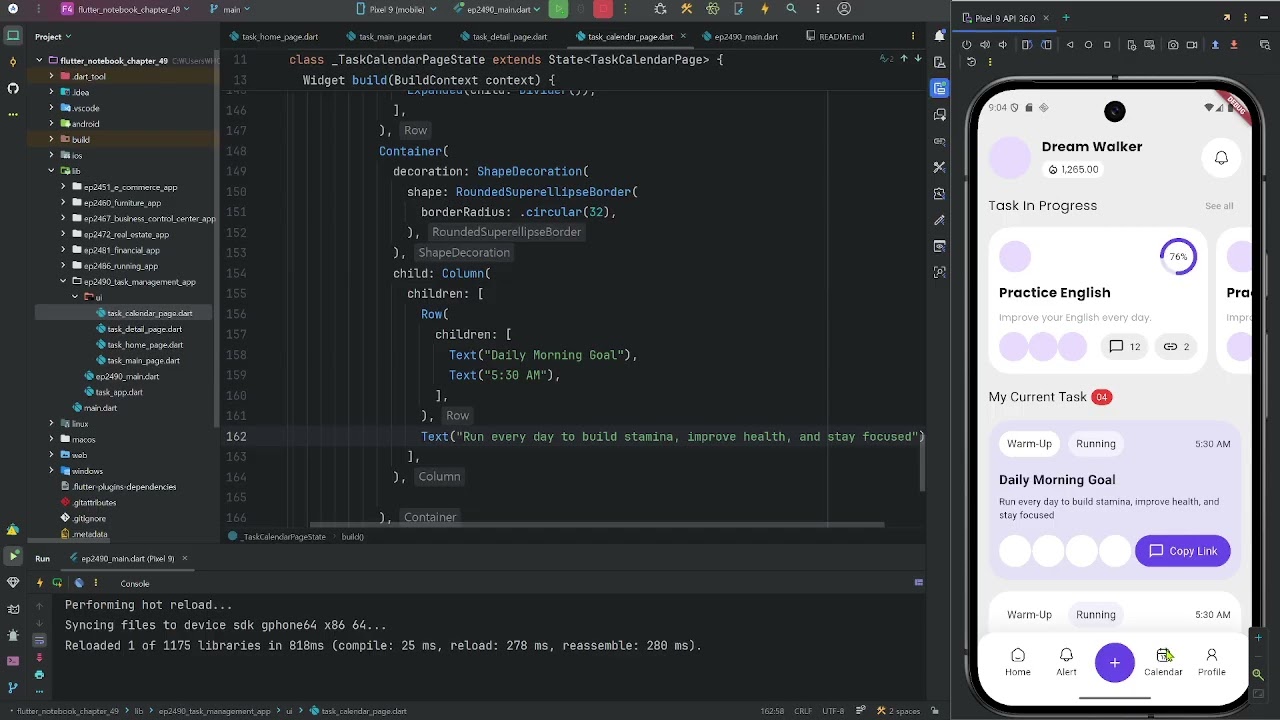The height and width of the screenshot is (720, 1280).
Task: Expand the Project view selector dropdown
Action: click(x=53, y=36)
